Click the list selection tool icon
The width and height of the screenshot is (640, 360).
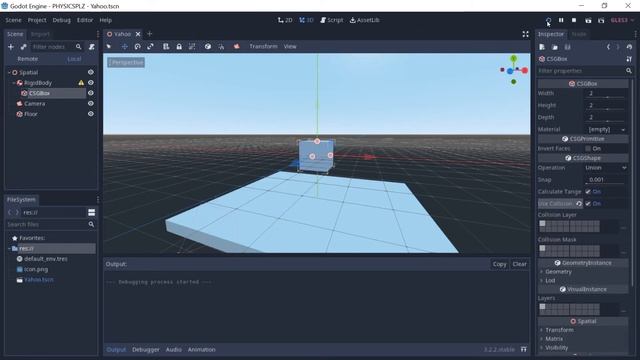[166, 47]
